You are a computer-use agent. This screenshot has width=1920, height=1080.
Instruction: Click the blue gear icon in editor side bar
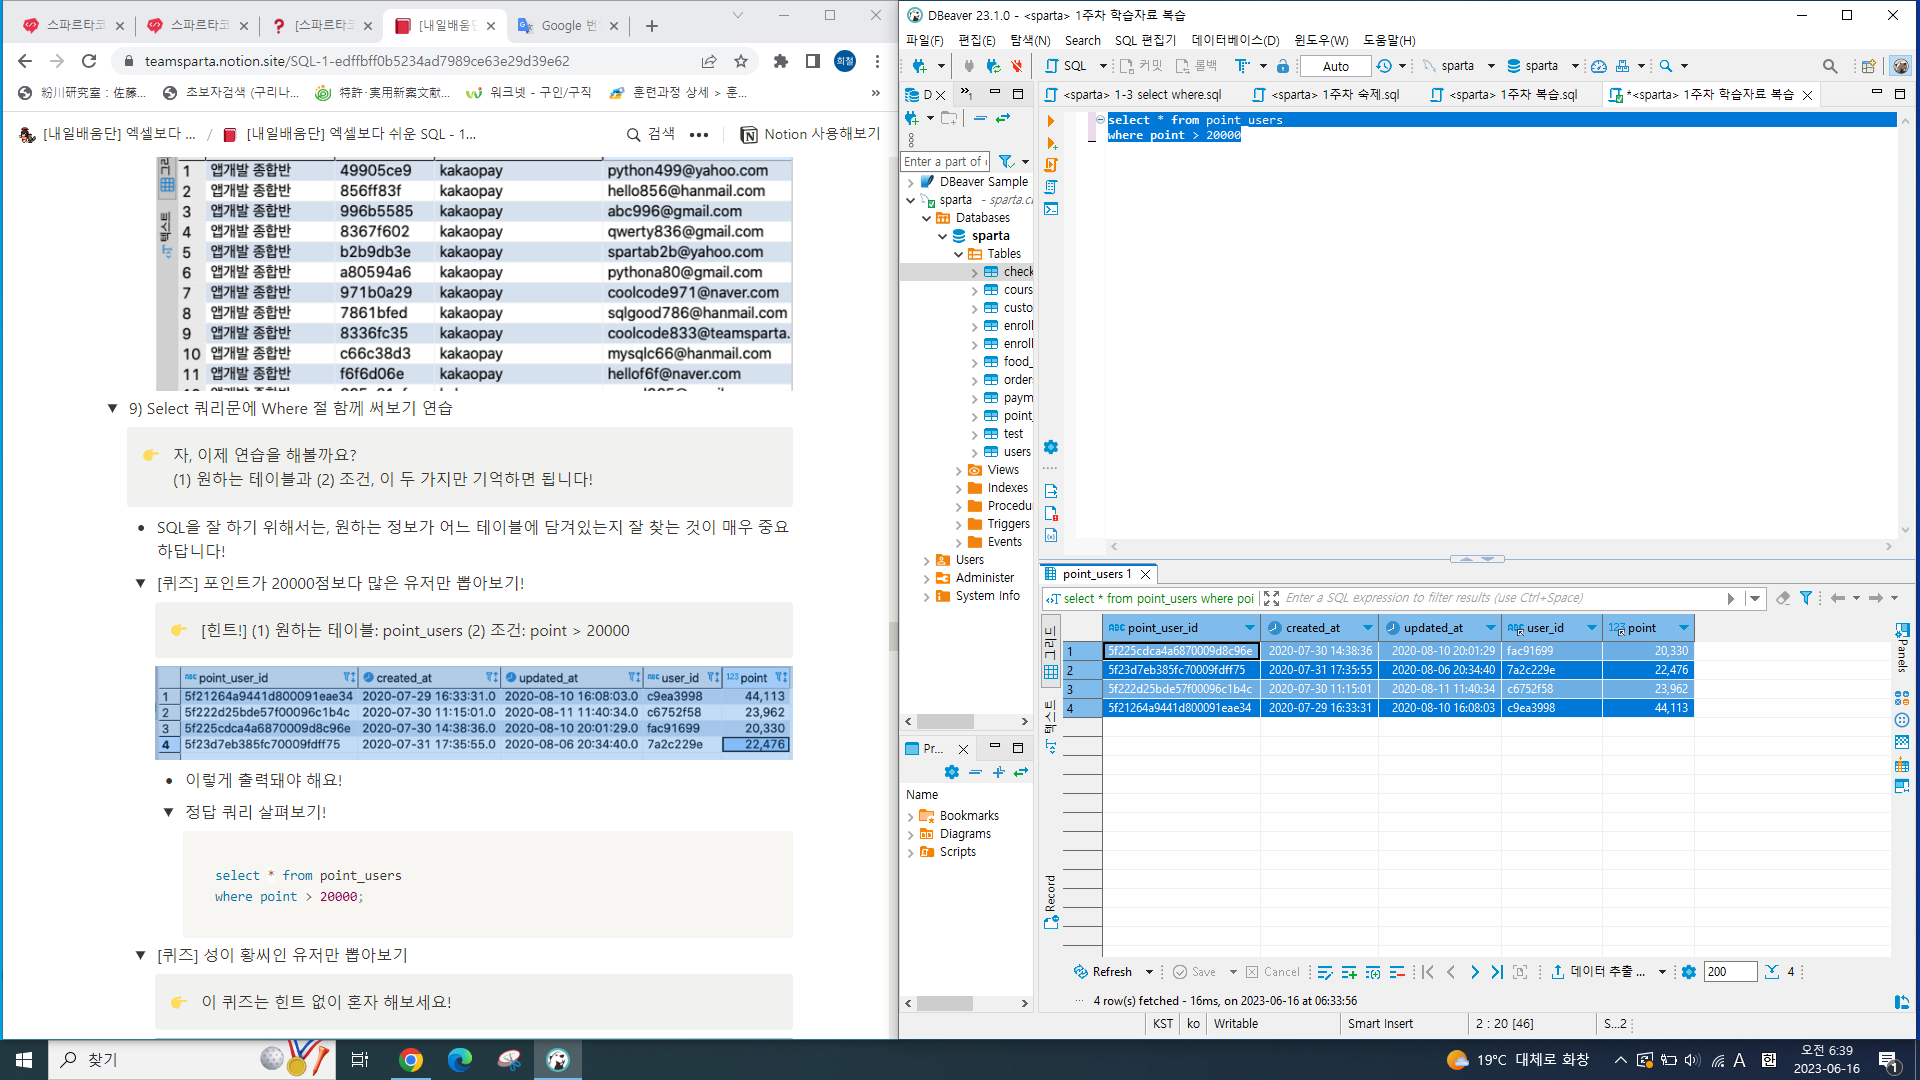pyautogui.click(x=1051, y=447)
